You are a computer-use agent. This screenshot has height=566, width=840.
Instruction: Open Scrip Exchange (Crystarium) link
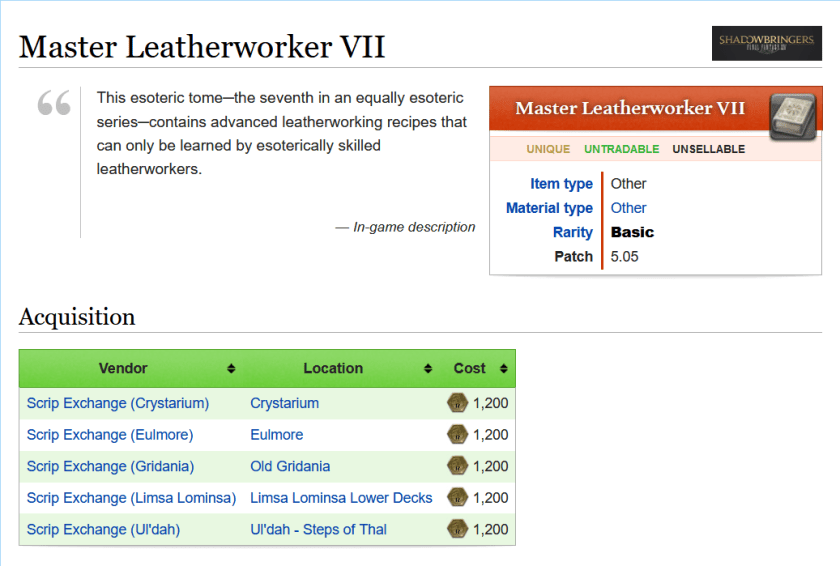[118, 403]
